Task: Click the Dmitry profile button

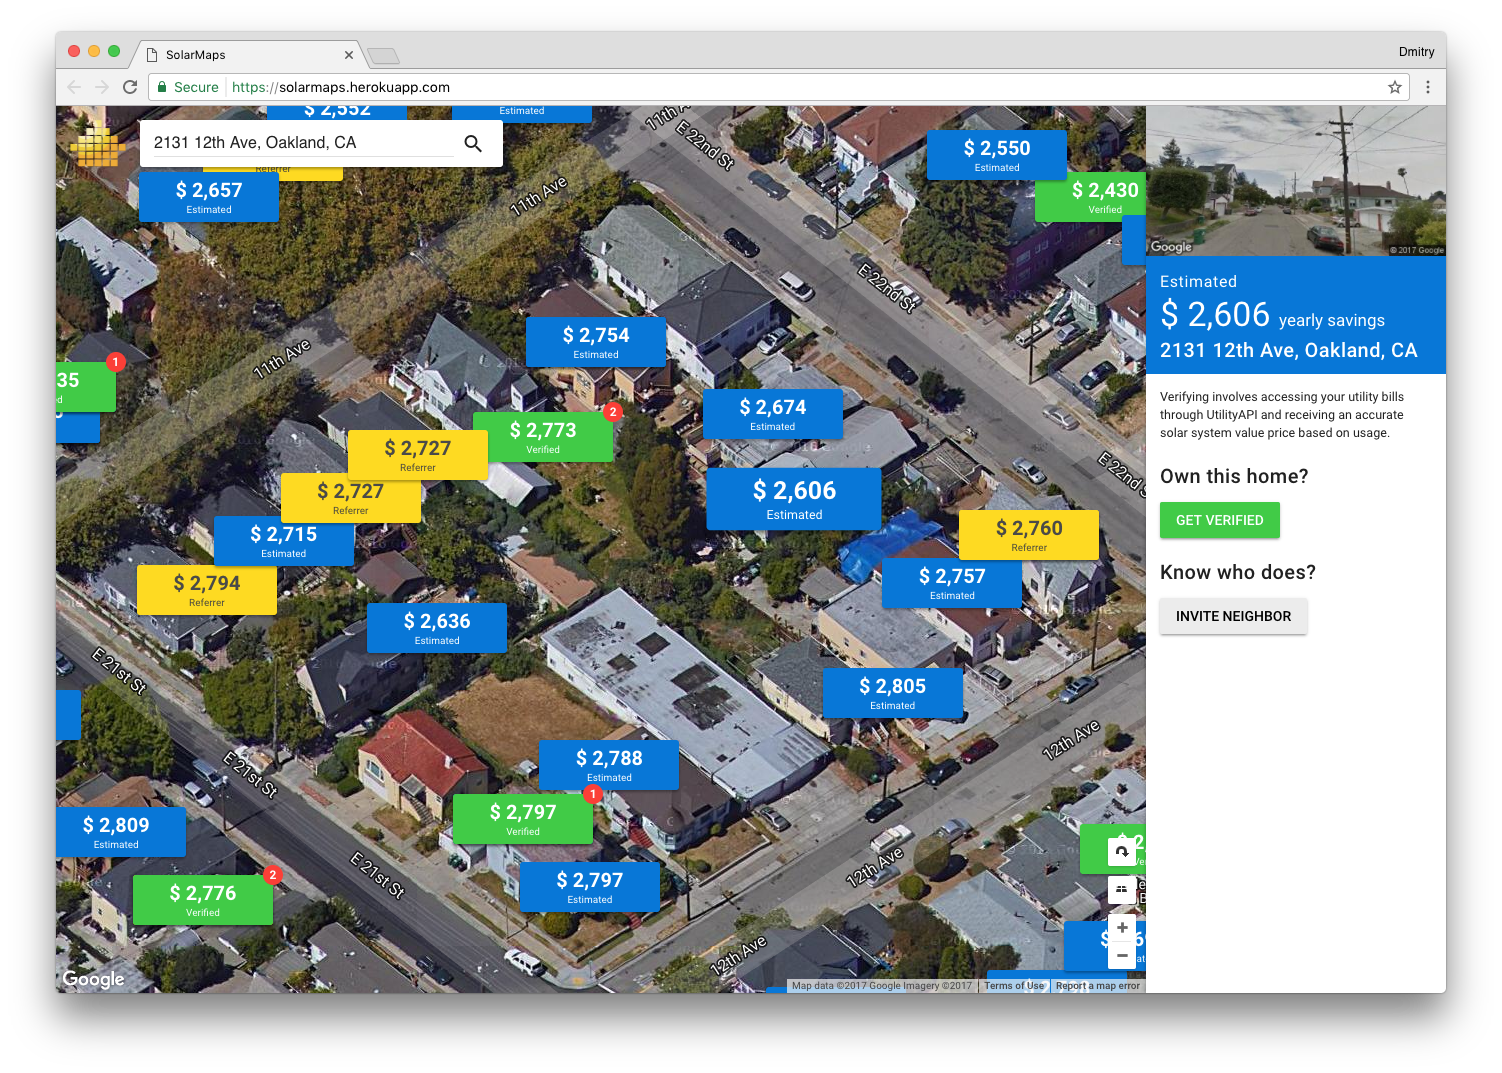Action: pos(1416,52)
